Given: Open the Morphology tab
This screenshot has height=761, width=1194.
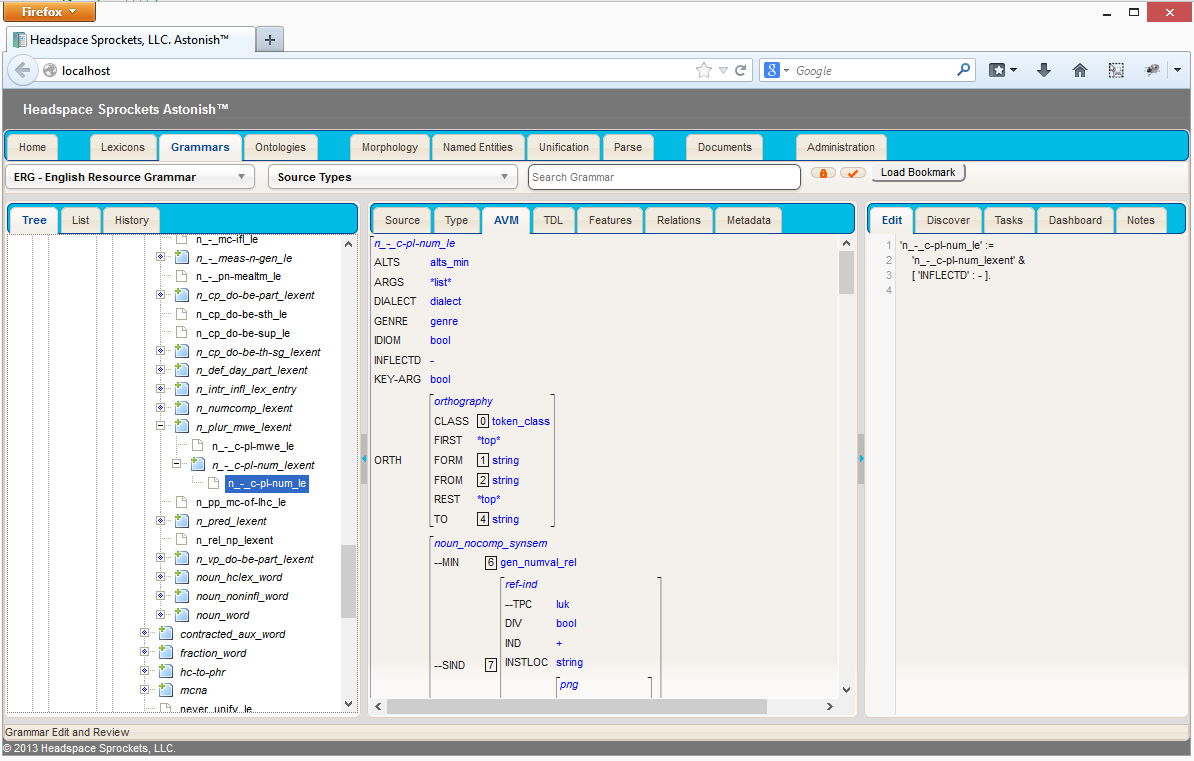Looking at the screenshot, I should [x=389, y=147].
